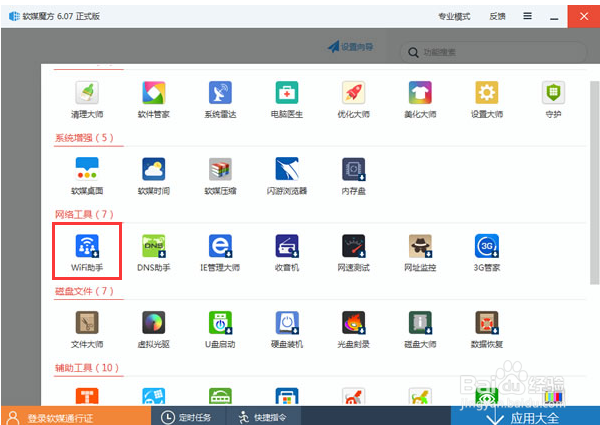Open 数据恢复 recovery tool
Image resolution: width=600 pixels, height=425 pixels.
pos(487,330)
